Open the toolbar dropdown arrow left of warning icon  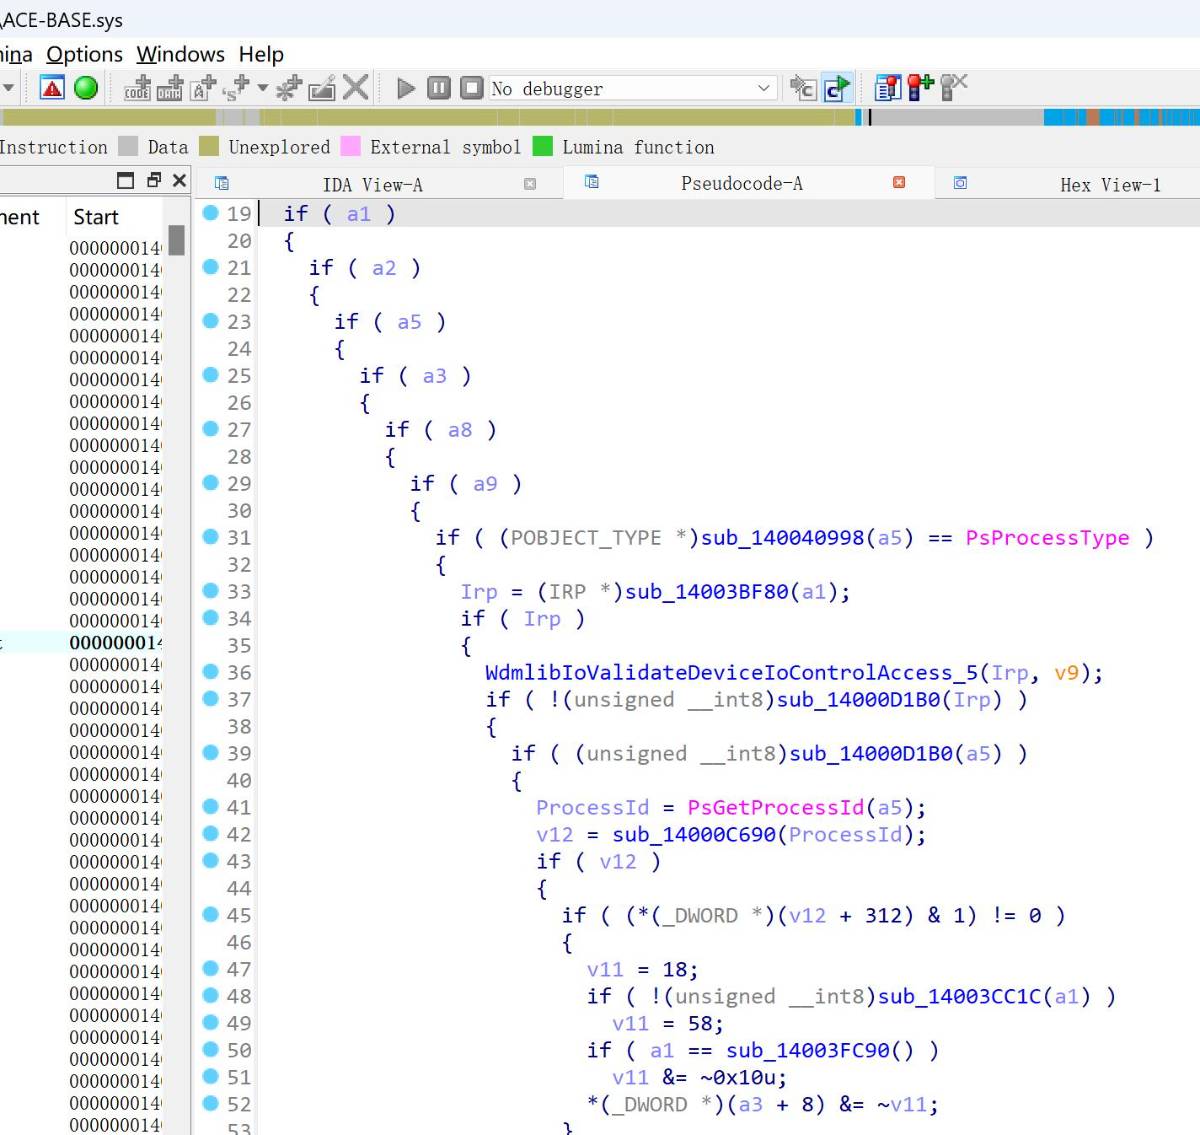8,88
